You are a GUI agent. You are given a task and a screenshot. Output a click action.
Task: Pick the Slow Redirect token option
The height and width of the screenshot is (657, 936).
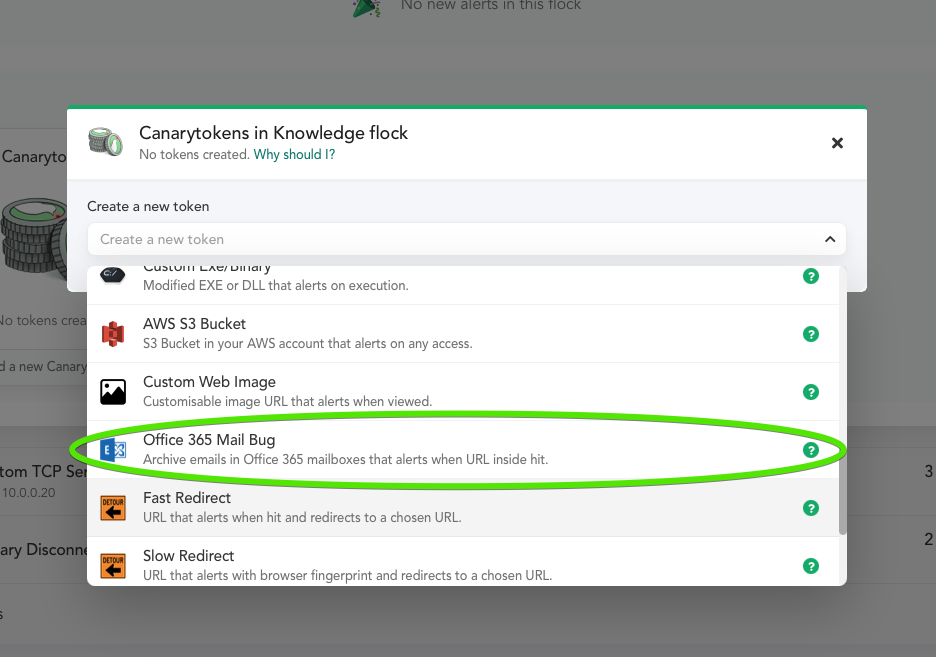[x=463, y=561]
